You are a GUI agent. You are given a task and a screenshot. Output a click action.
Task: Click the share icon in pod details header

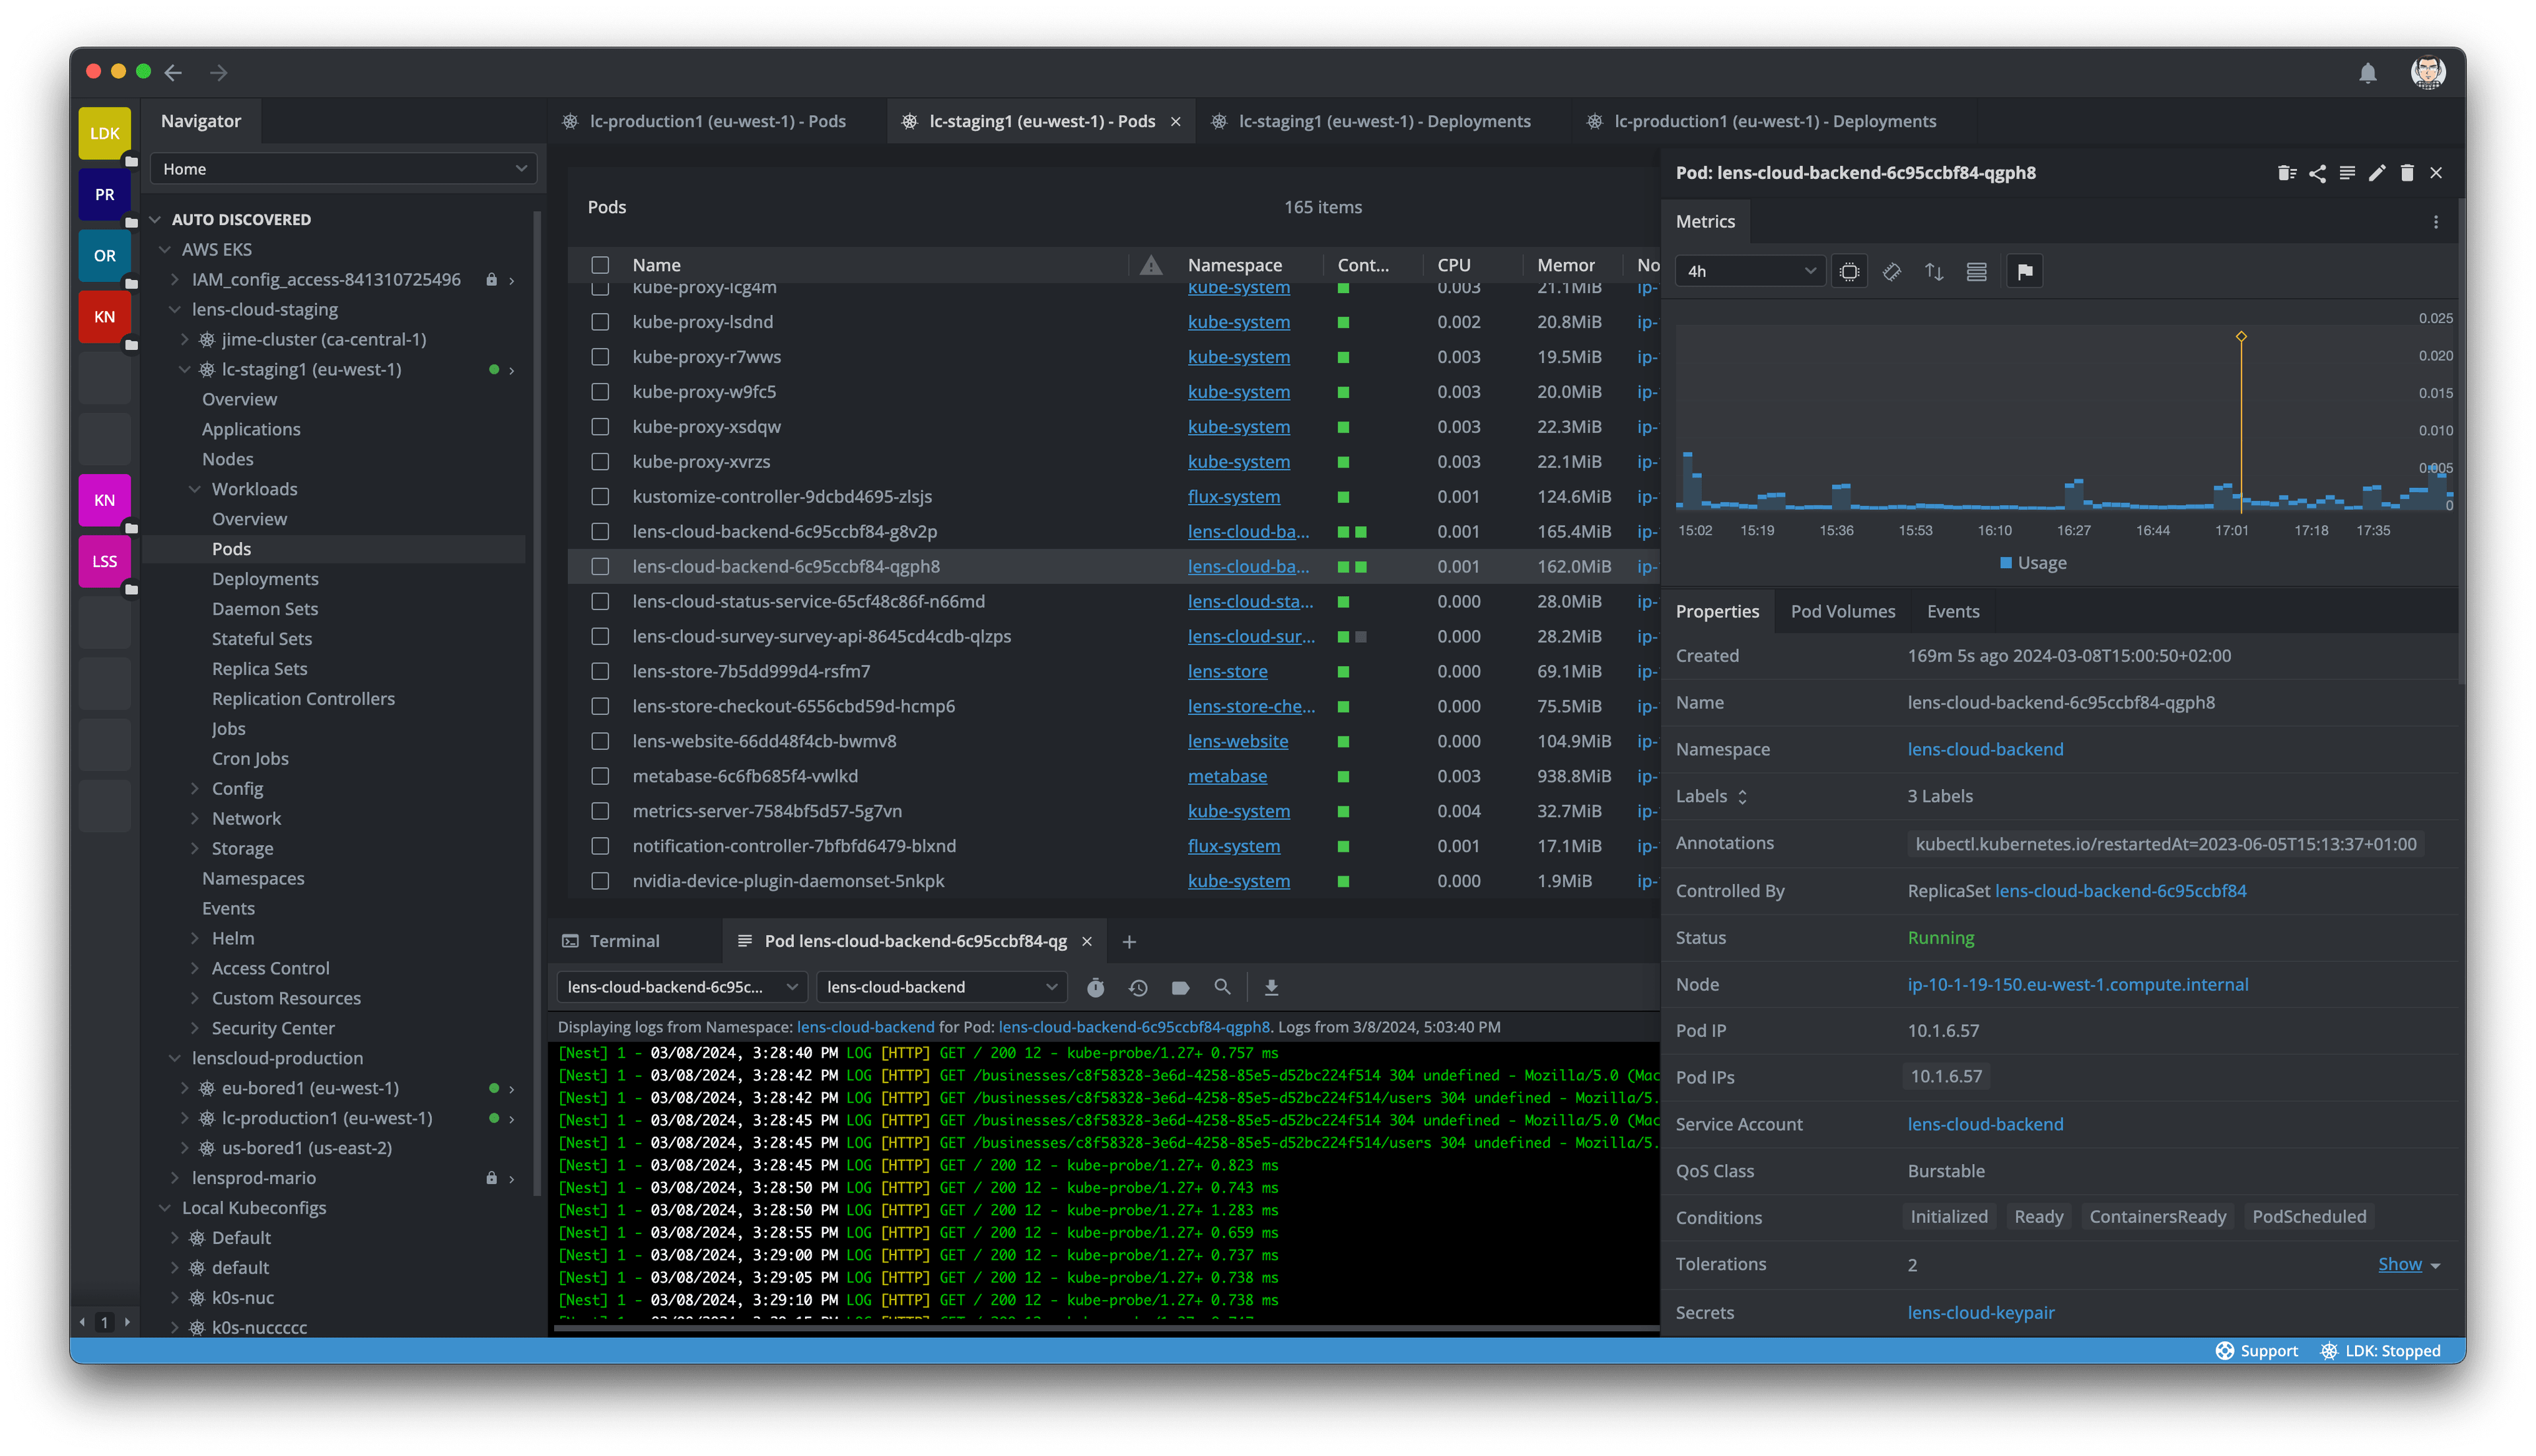[2317, 173]
